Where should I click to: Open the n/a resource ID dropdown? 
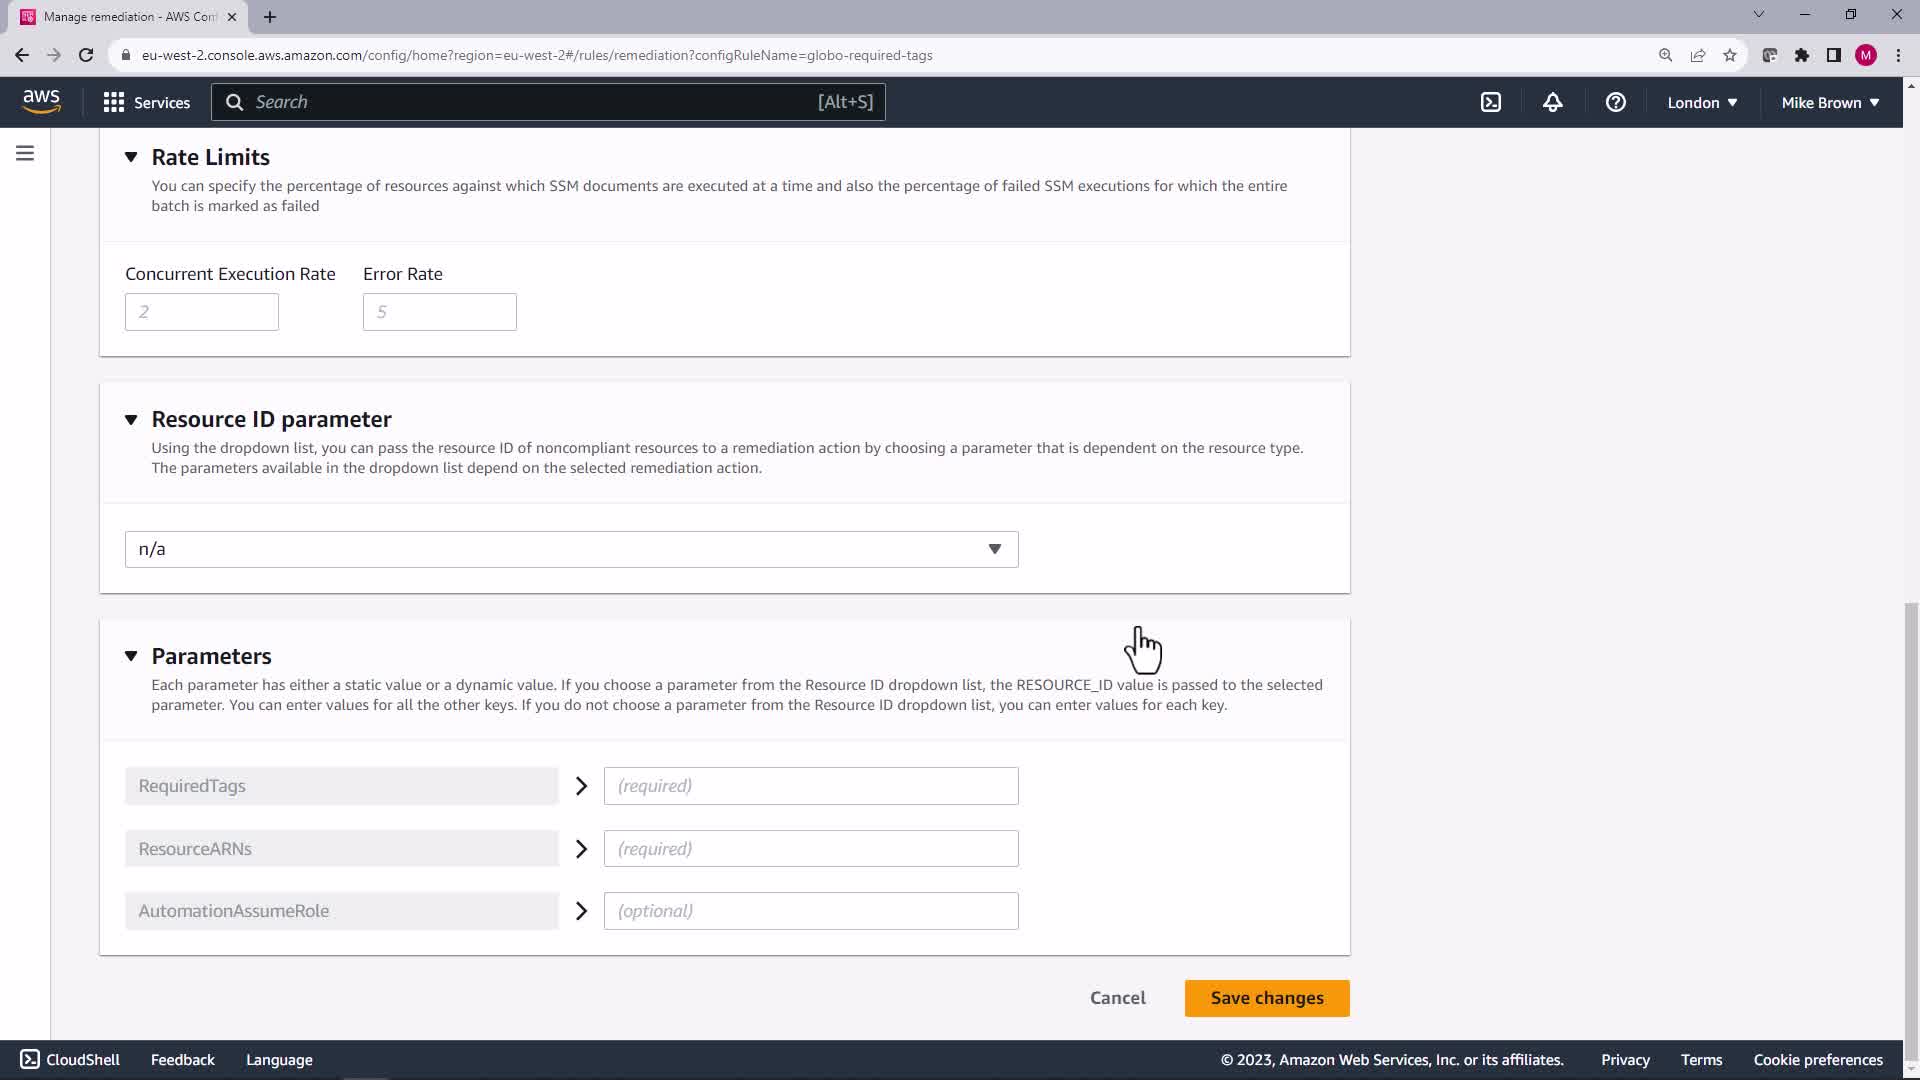(571, 549)
